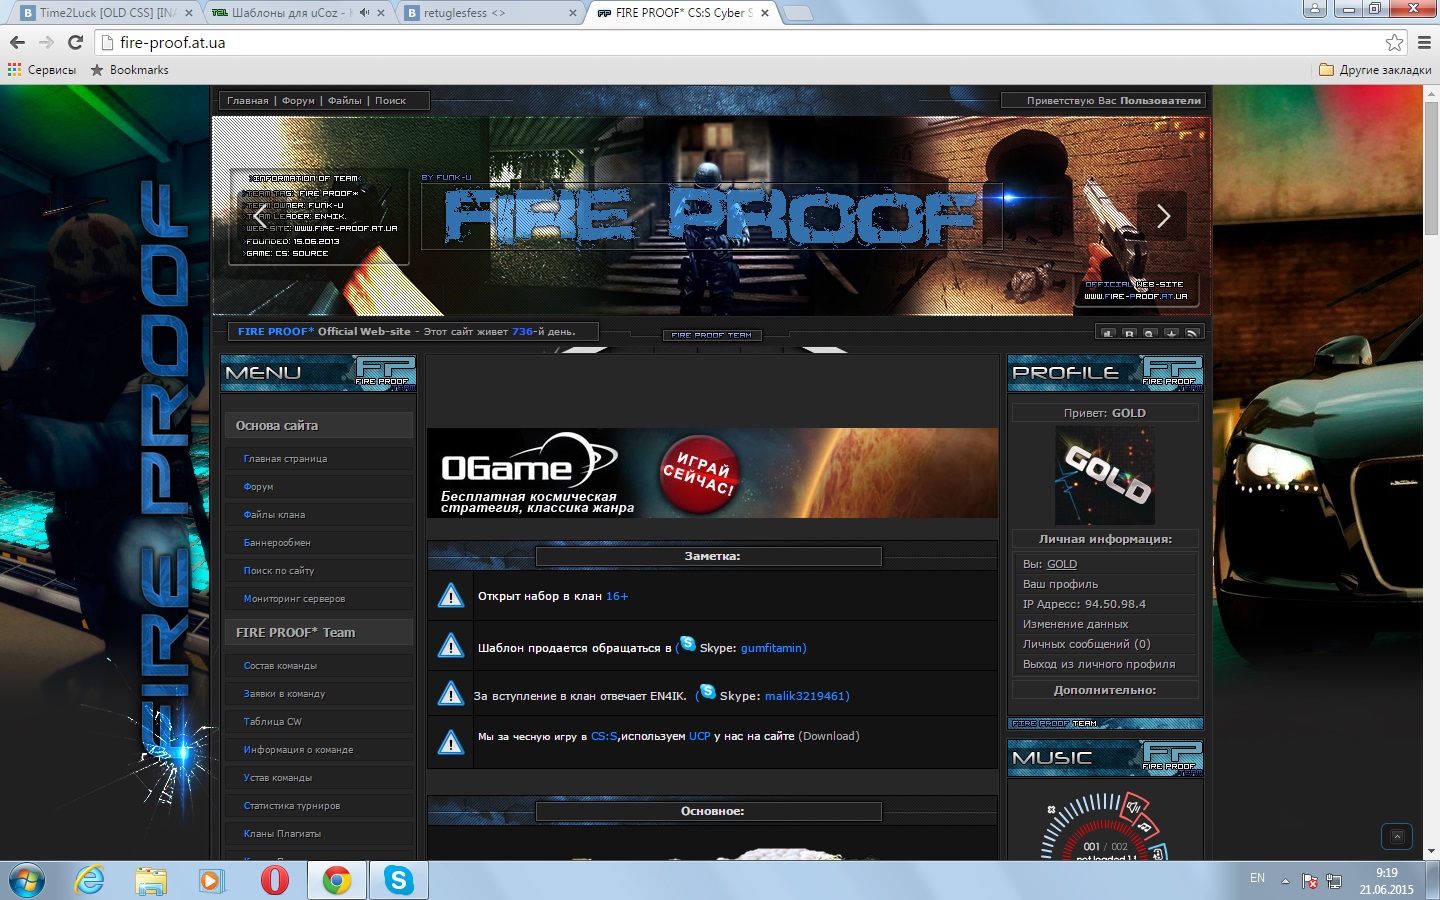Viewport: 1440px width, 900px height.
Task: Click the warning icon beside the recruitment note
Action: point(451,596)
